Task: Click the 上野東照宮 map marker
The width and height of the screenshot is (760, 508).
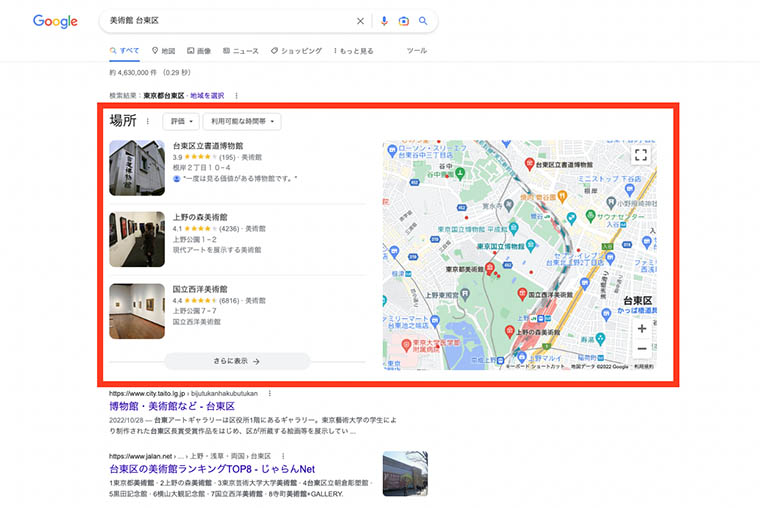Action: point(465,294)
